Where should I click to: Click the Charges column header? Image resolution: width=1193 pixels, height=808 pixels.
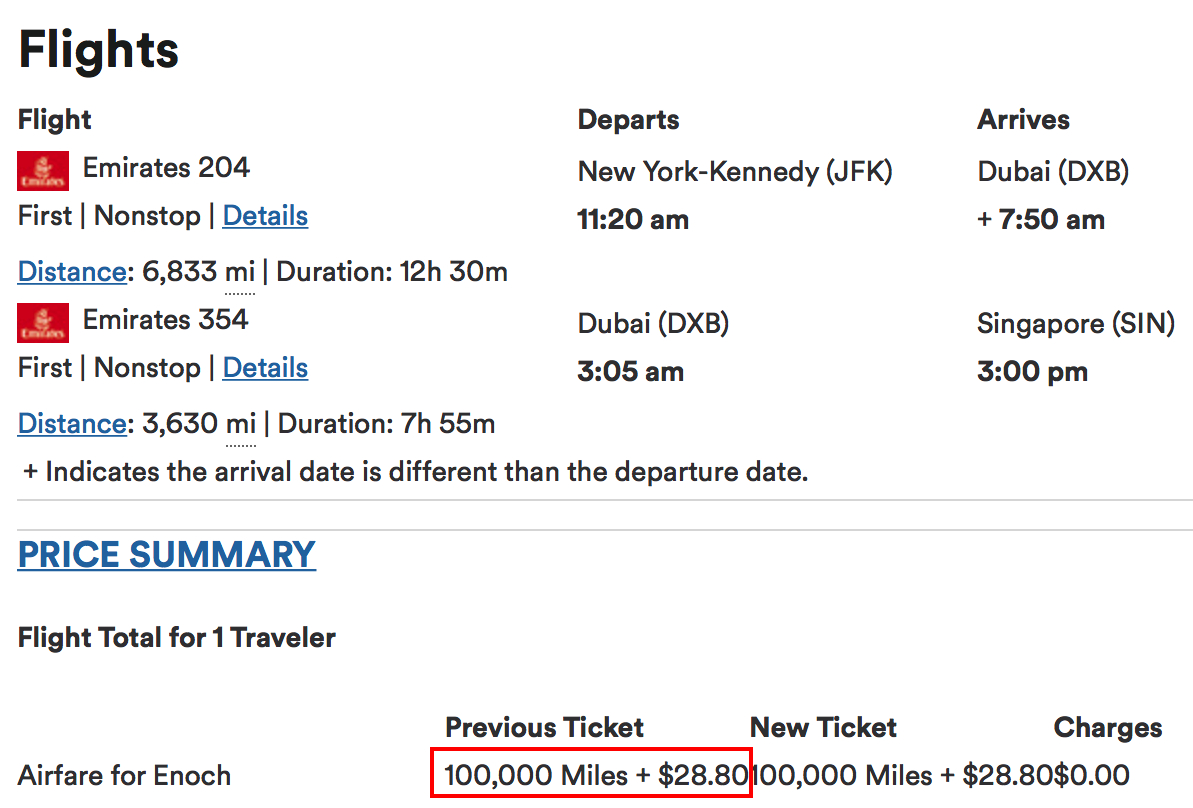(x=1107, y=727)
